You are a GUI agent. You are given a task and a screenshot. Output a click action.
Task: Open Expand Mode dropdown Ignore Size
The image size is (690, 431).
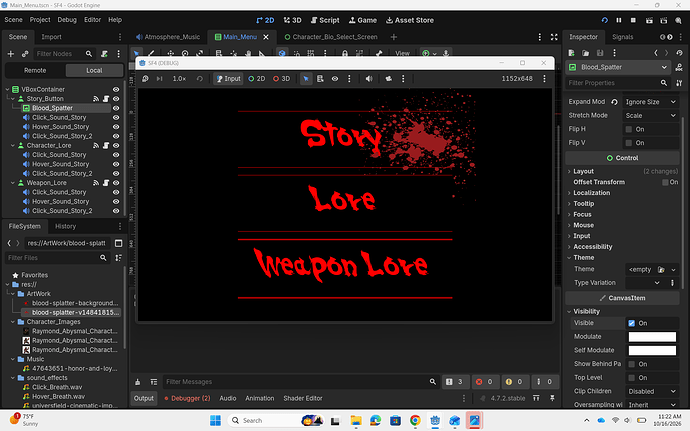point(650,102)
